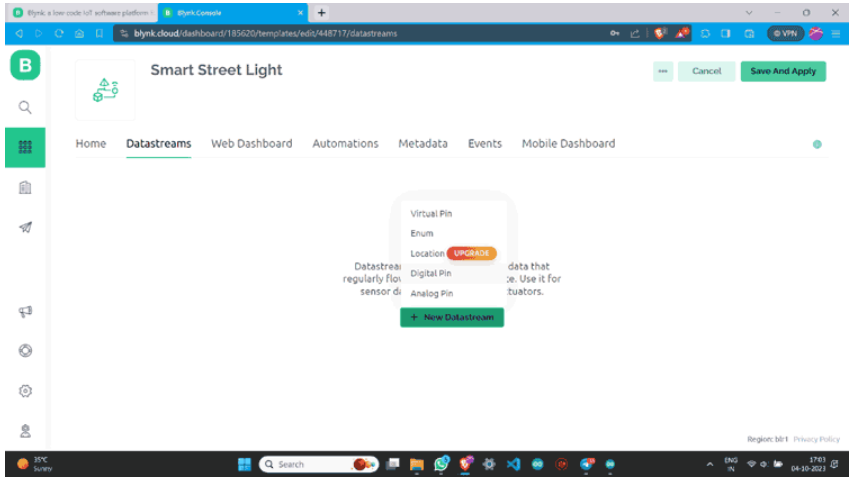852x481 pixels.
Task: Click the lifebuoy help icon in the sidebar
Action: tap(25, 351)
